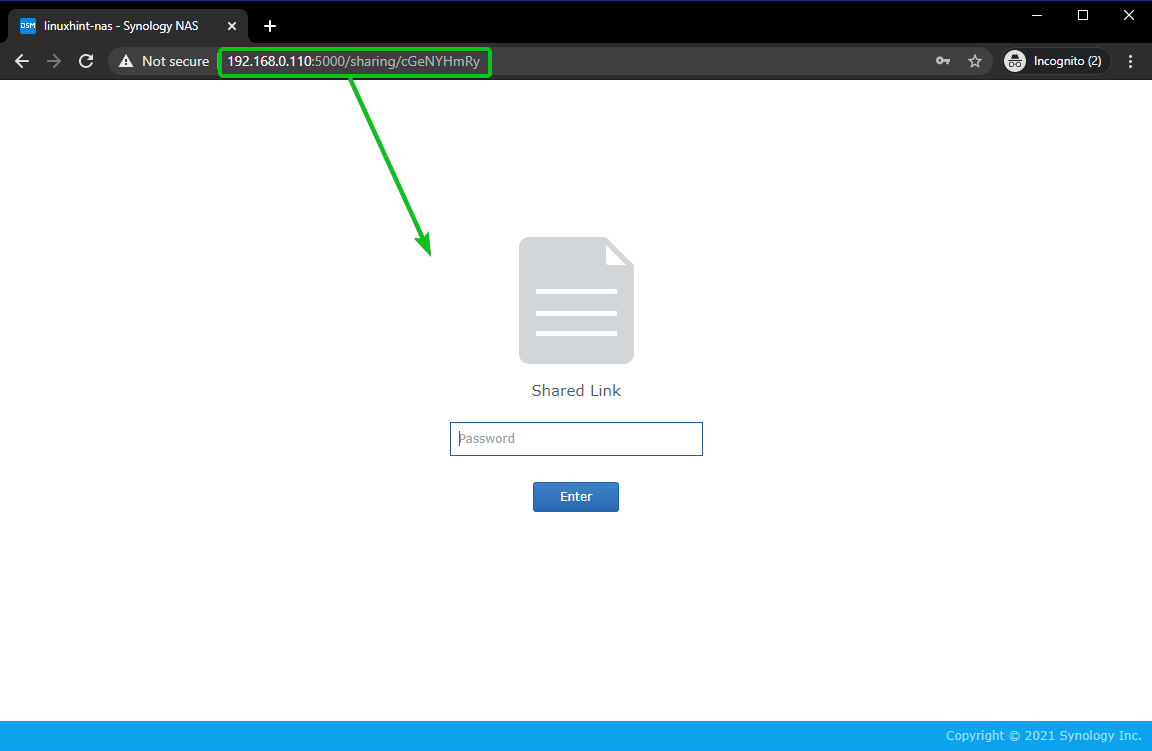Reload the page with the refresh icon
This screenshot has height=751, width=1152.
coord(86,61)
